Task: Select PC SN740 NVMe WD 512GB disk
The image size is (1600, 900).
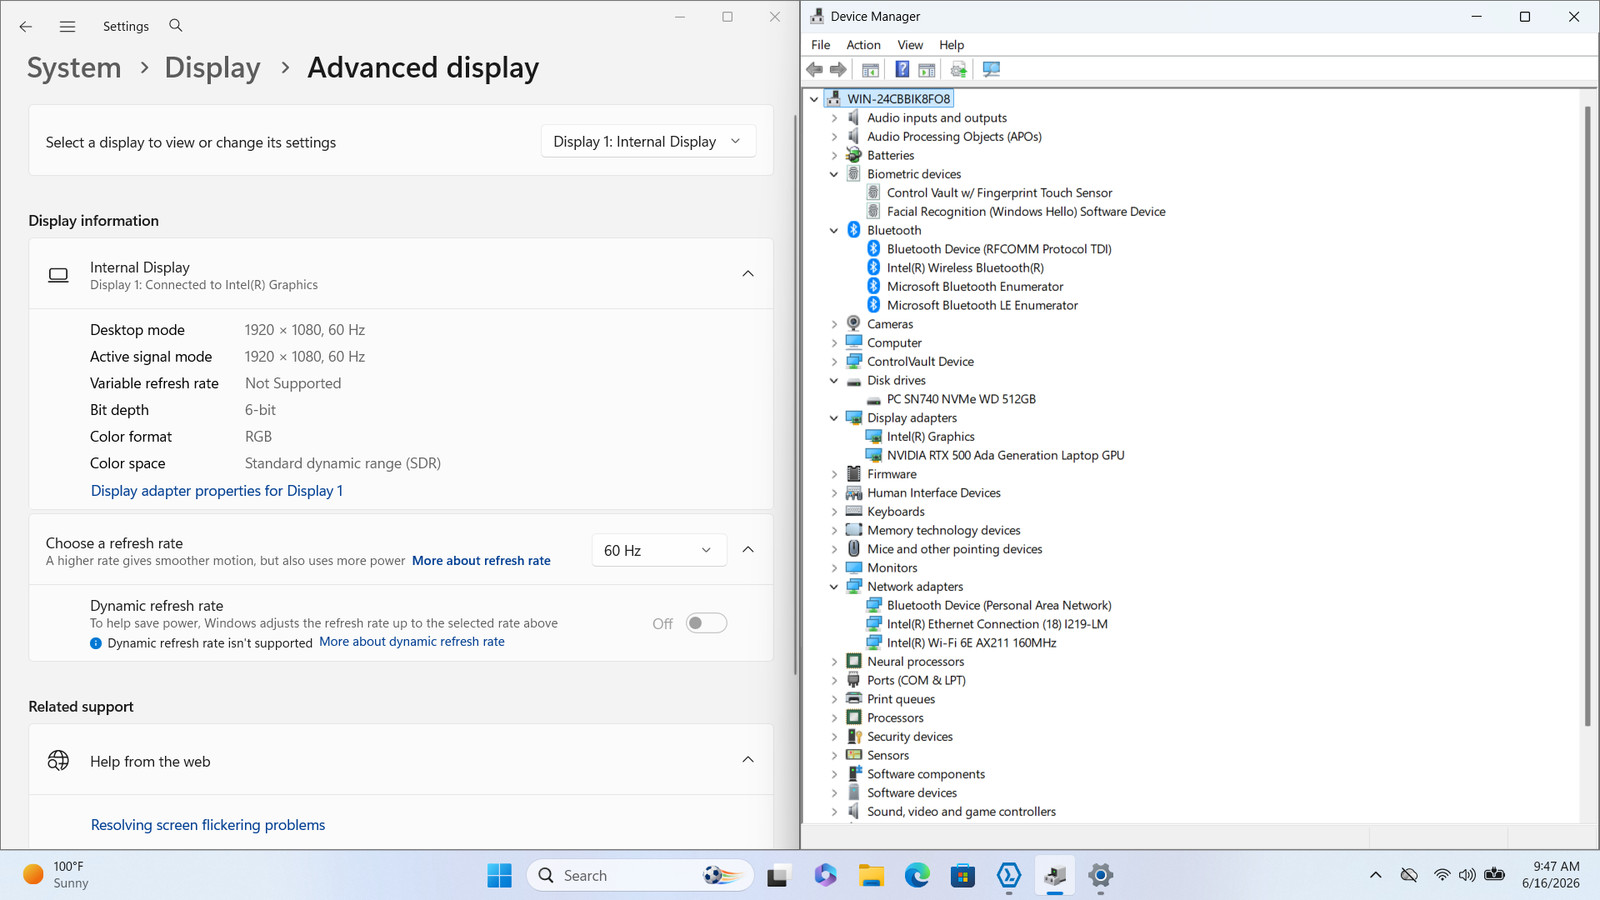Action: 961,399
